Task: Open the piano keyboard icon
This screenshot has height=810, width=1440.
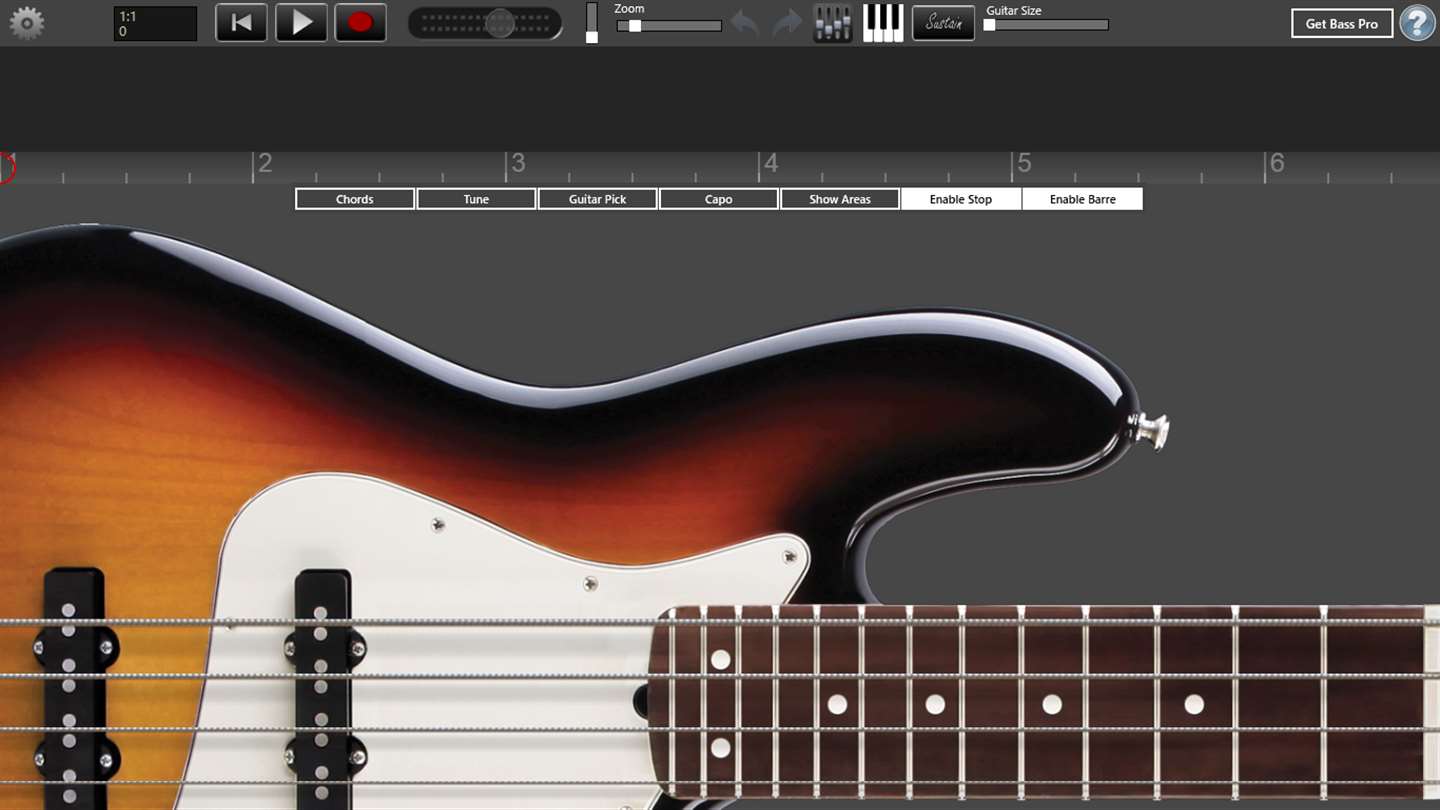Action: click(x=883, y=23)
